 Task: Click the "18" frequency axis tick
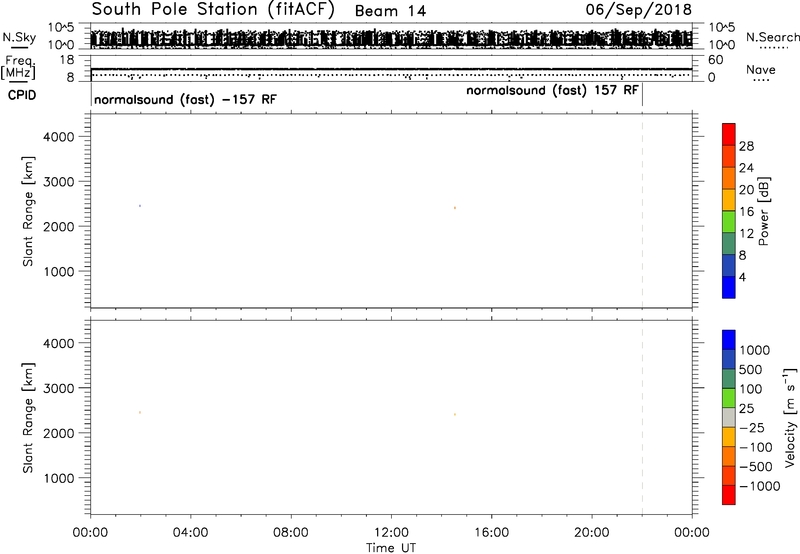[x=67, y=60]
